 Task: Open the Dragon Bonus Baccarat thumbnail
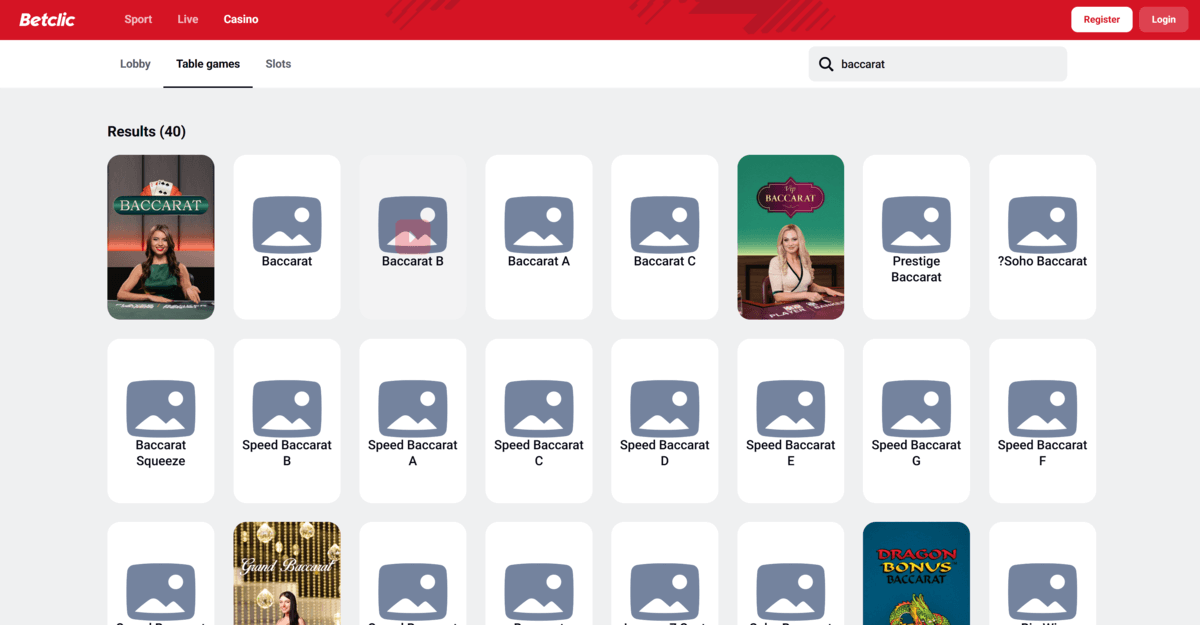point(916,573)
